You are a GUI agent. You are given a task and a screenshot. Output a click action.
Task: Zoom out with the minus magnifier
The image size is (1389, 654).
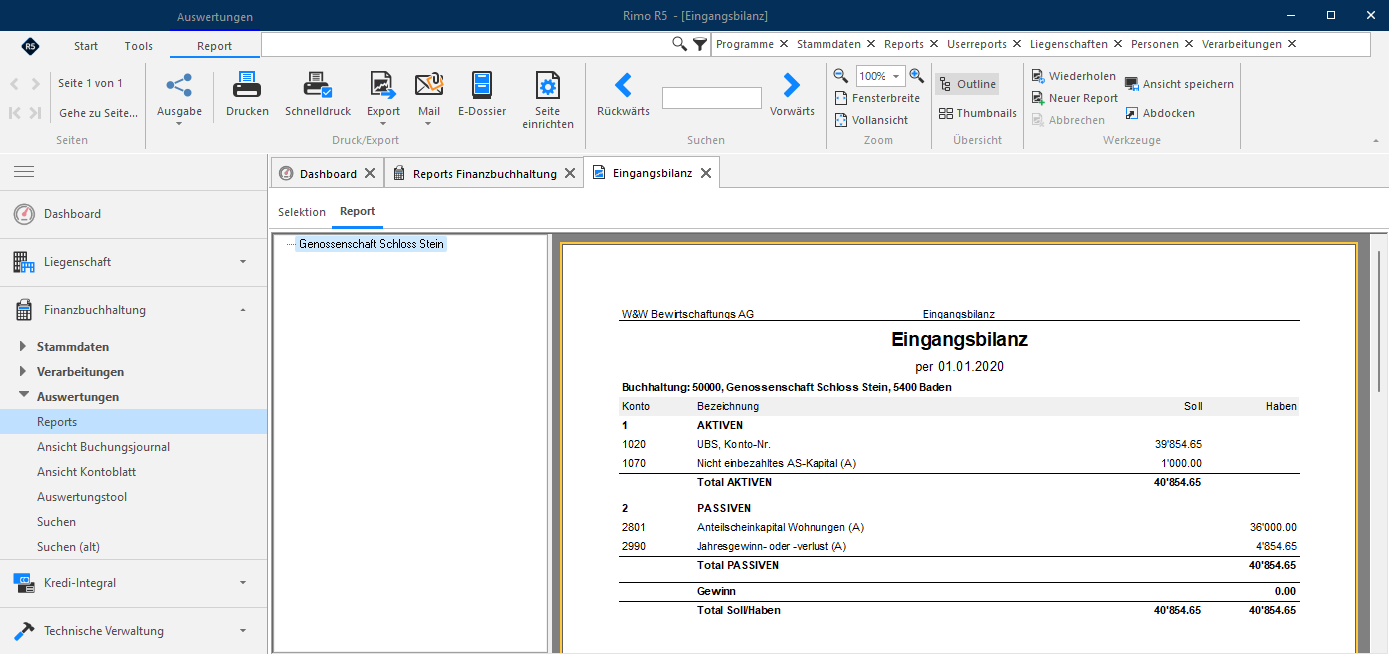(841, 76)
